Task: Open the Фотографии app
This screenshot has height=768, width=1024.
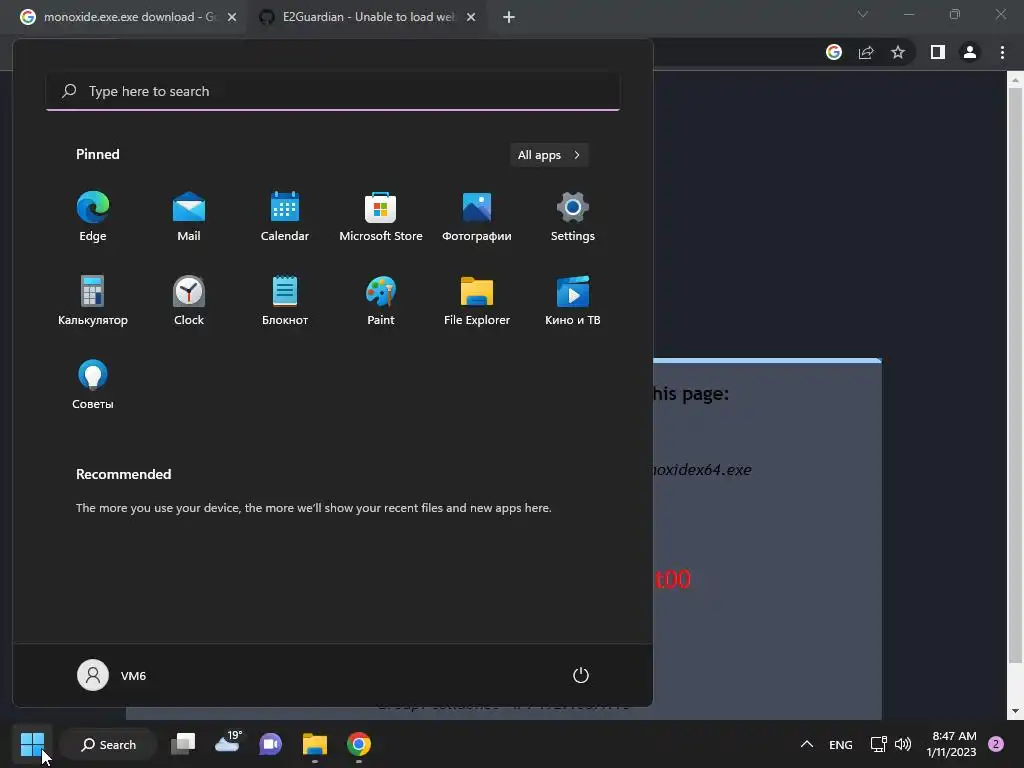Action: point(477,217)
